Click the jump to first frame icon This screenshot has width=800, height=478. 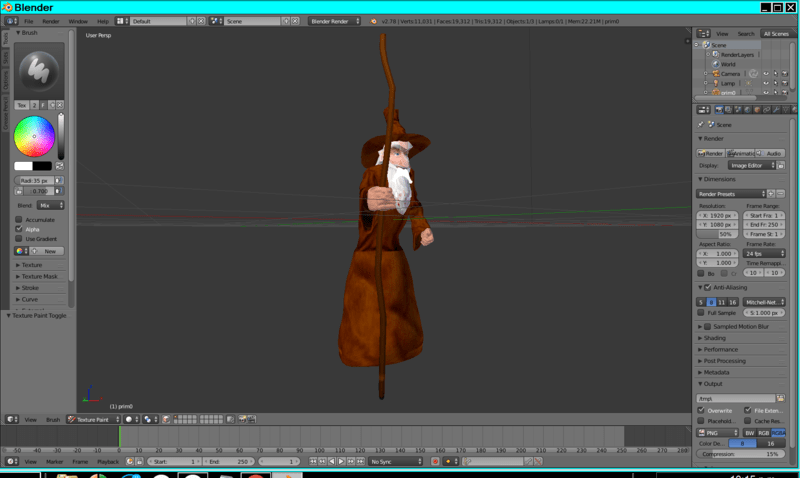(x=314, y=461)
